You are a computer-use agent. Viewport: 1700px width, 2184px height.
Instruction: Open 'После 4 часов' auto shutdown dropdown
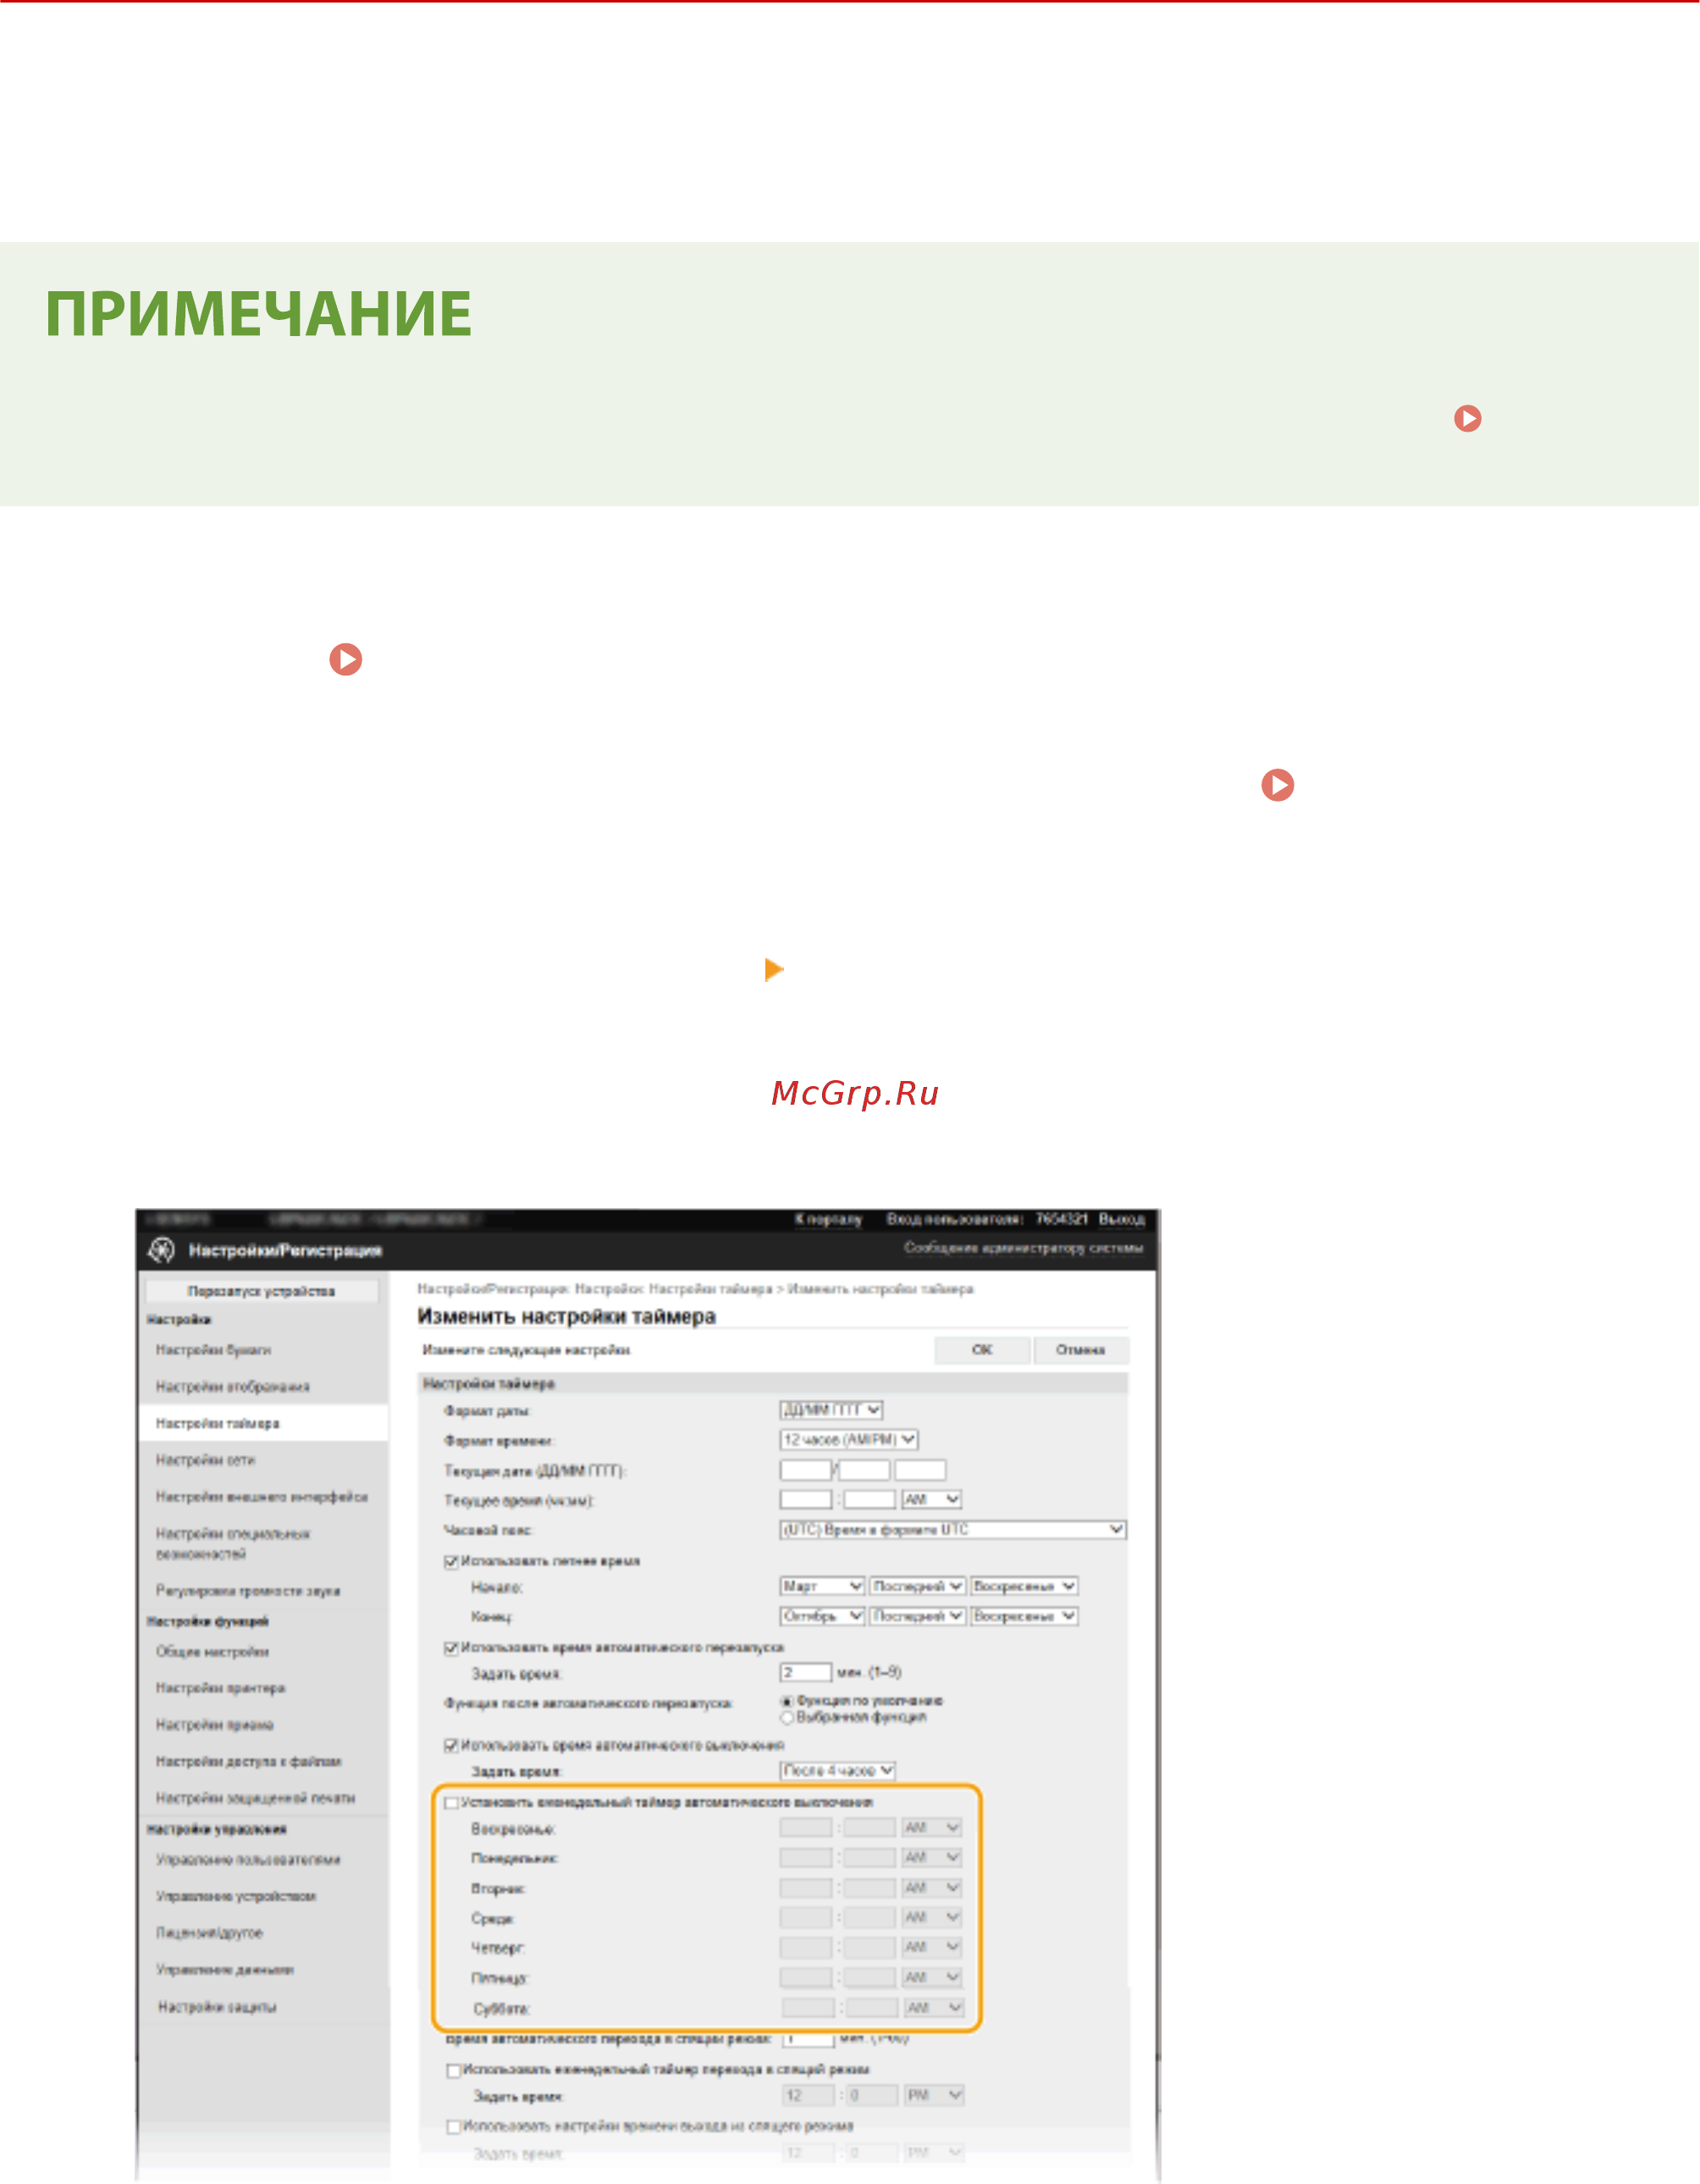[837, 1771]
